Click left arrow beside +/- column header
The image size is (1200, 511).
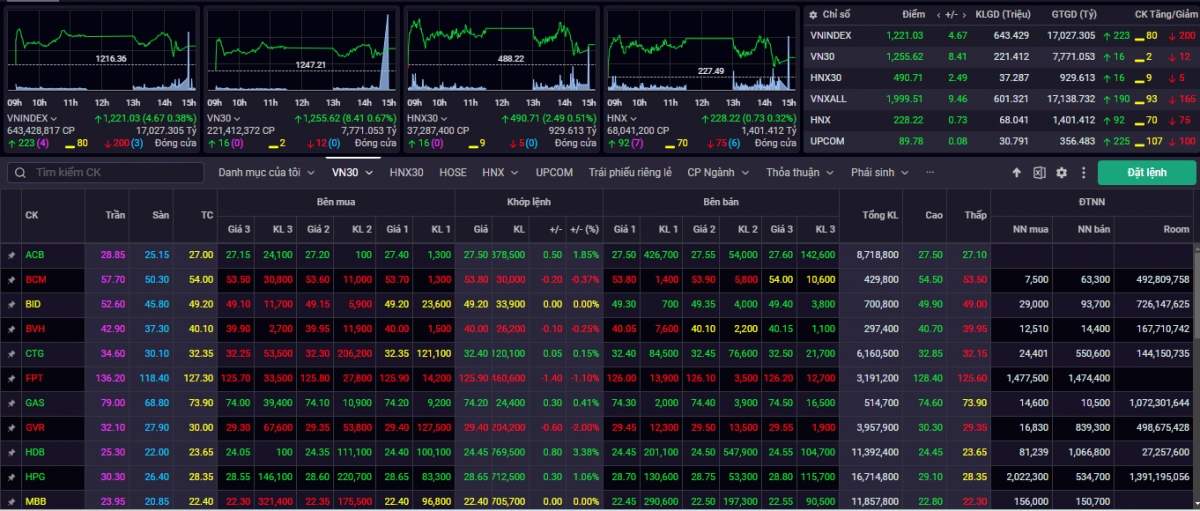coord(938,15)
